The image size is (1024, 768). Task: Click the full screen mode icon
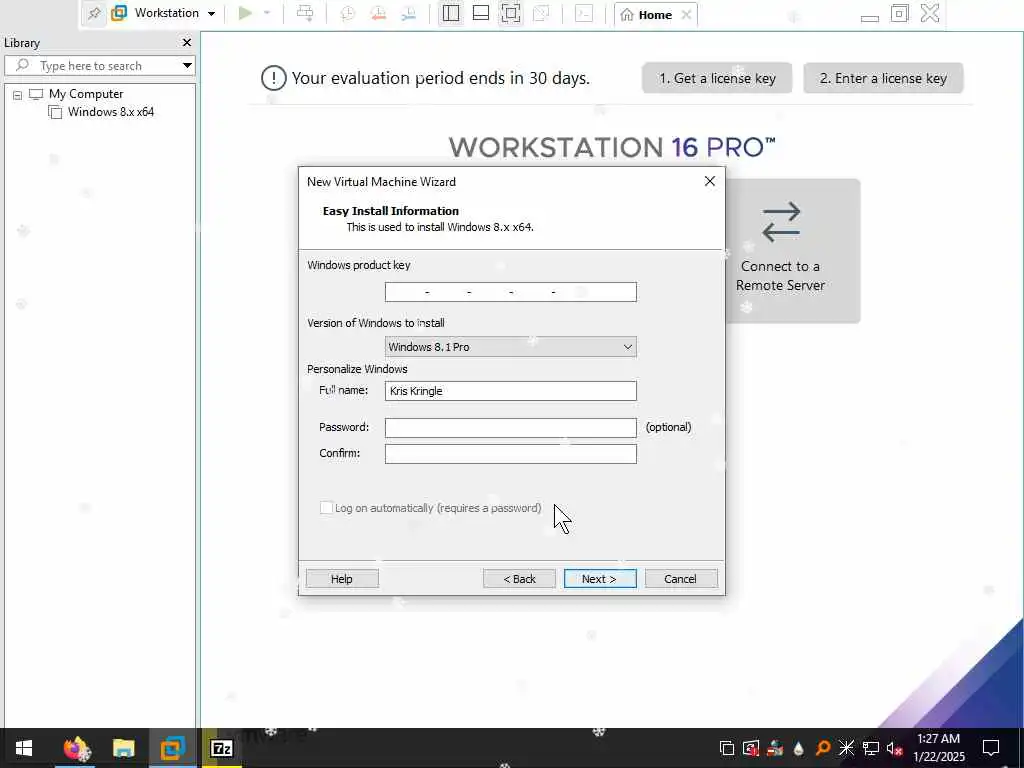[x=511, y=13]
